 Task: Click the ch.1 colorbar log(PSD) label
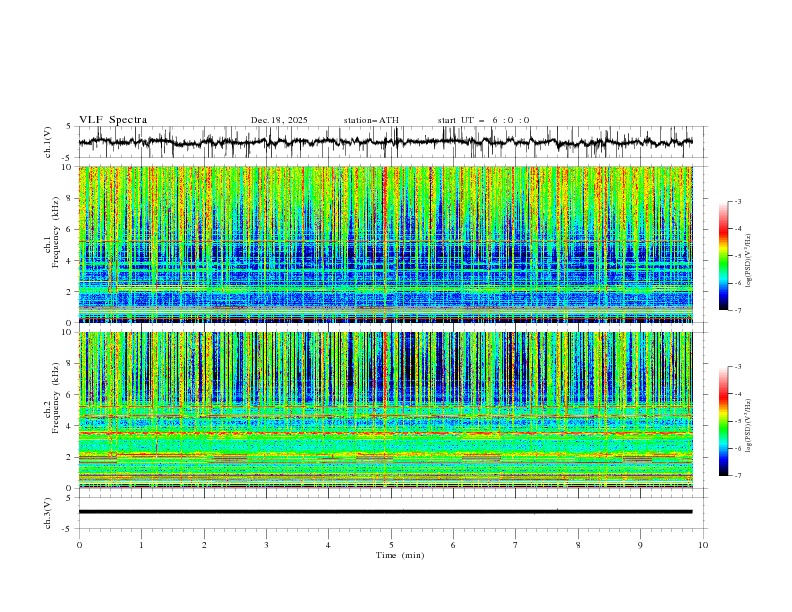tap(749, 261)
